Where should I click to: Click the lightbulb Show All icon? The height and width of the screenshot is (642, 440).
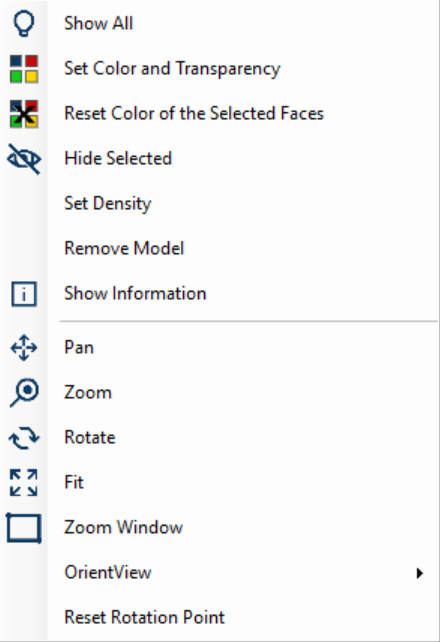tap(24, 23)
